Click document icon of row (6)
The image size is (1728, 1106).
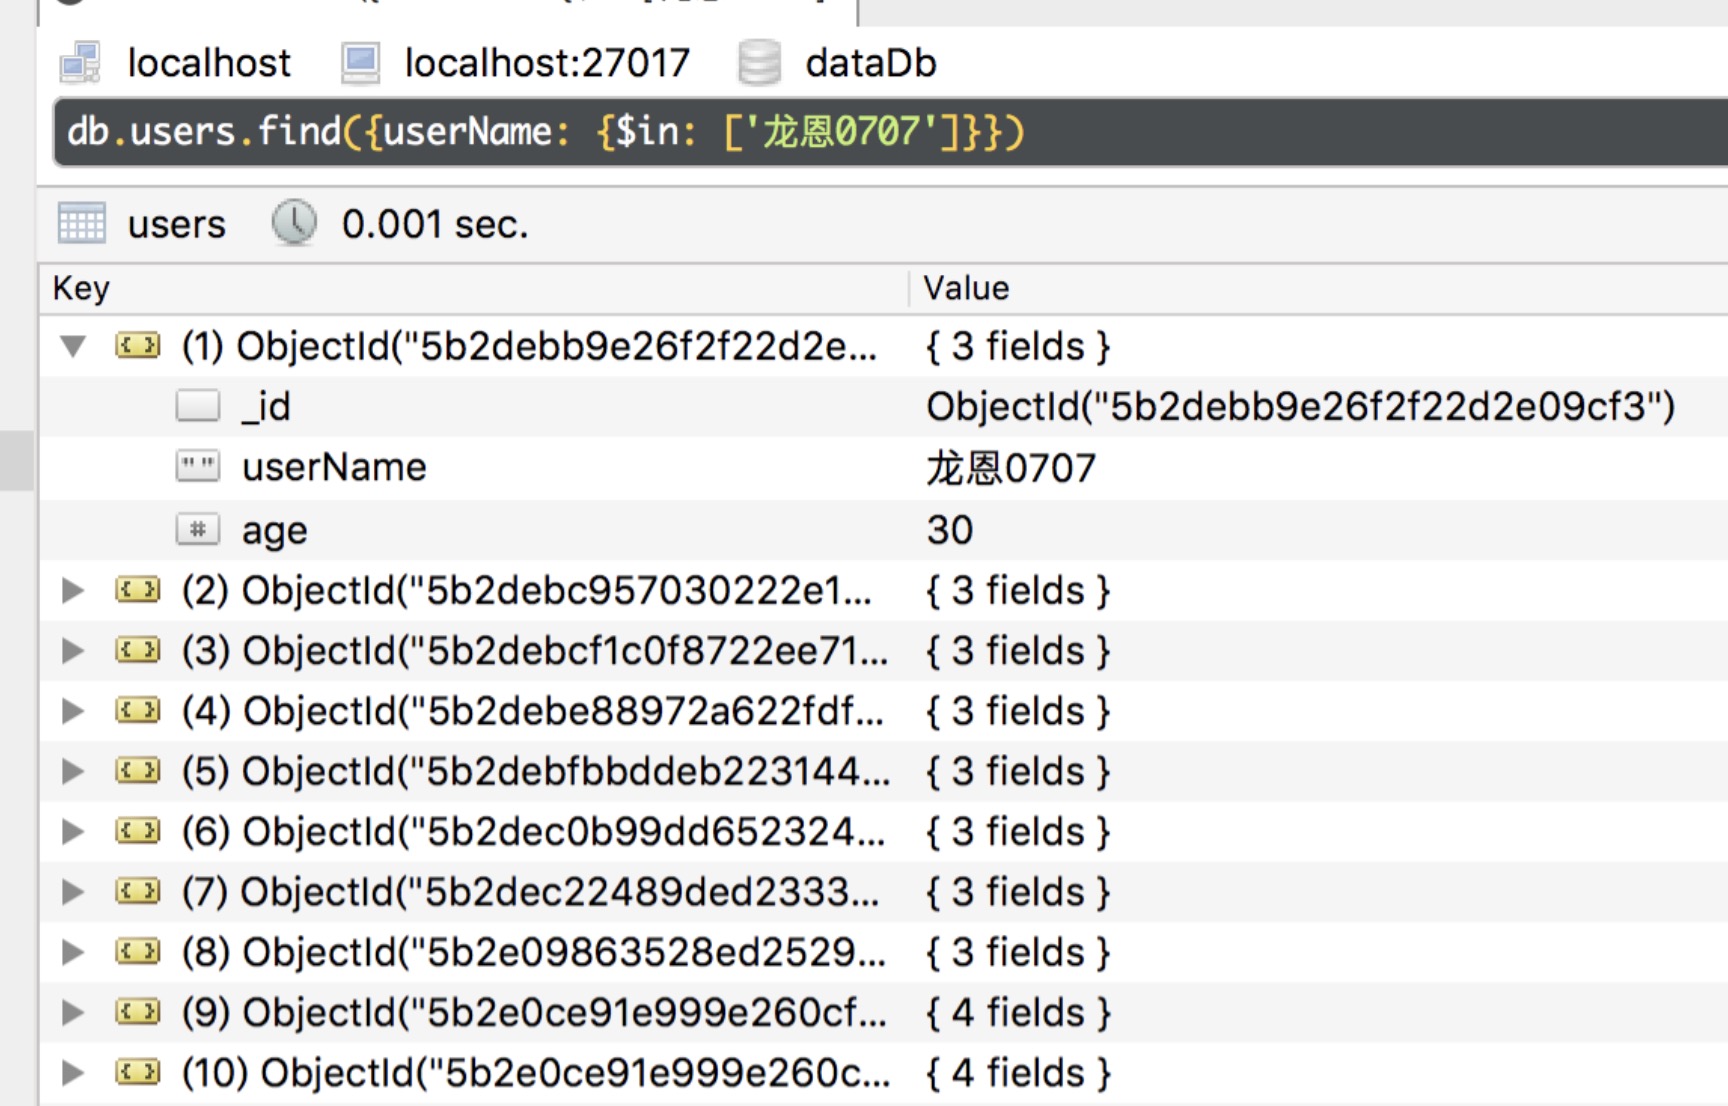[138, 831]
